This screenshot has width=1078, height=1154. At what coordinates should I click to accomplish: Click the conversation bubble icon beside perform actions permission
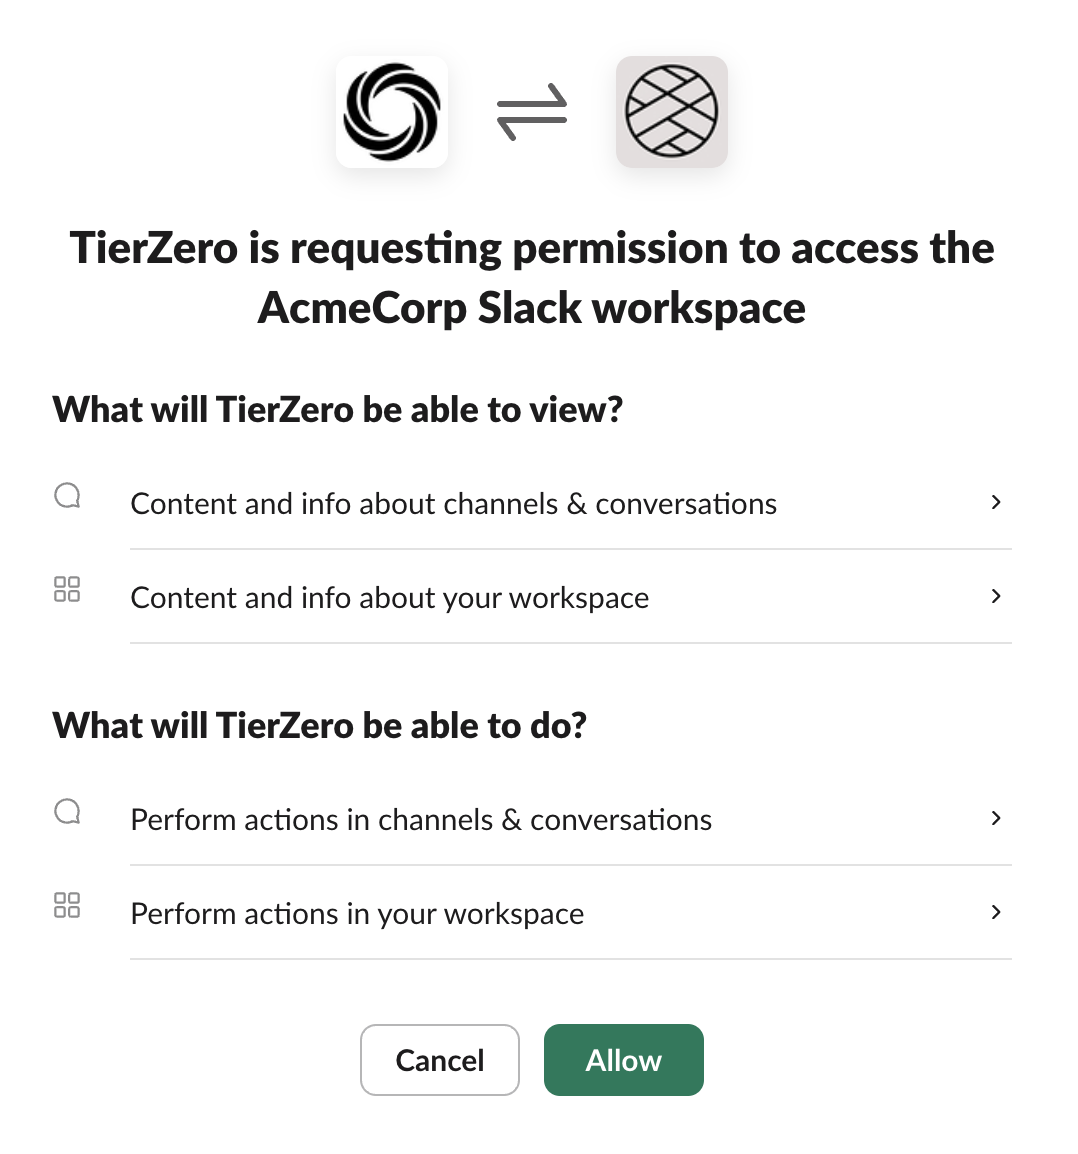pos(67,811)
